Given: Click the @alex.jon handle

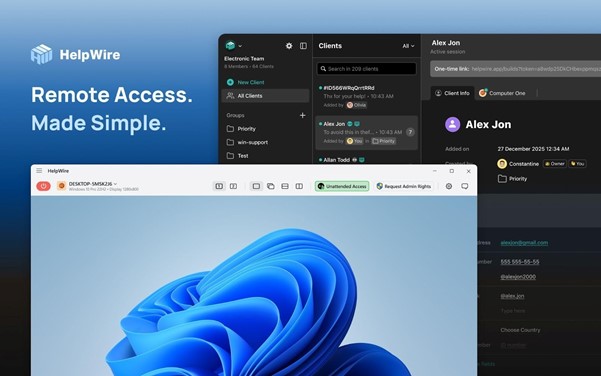Looking at the screenshot, I should (512, 296).
